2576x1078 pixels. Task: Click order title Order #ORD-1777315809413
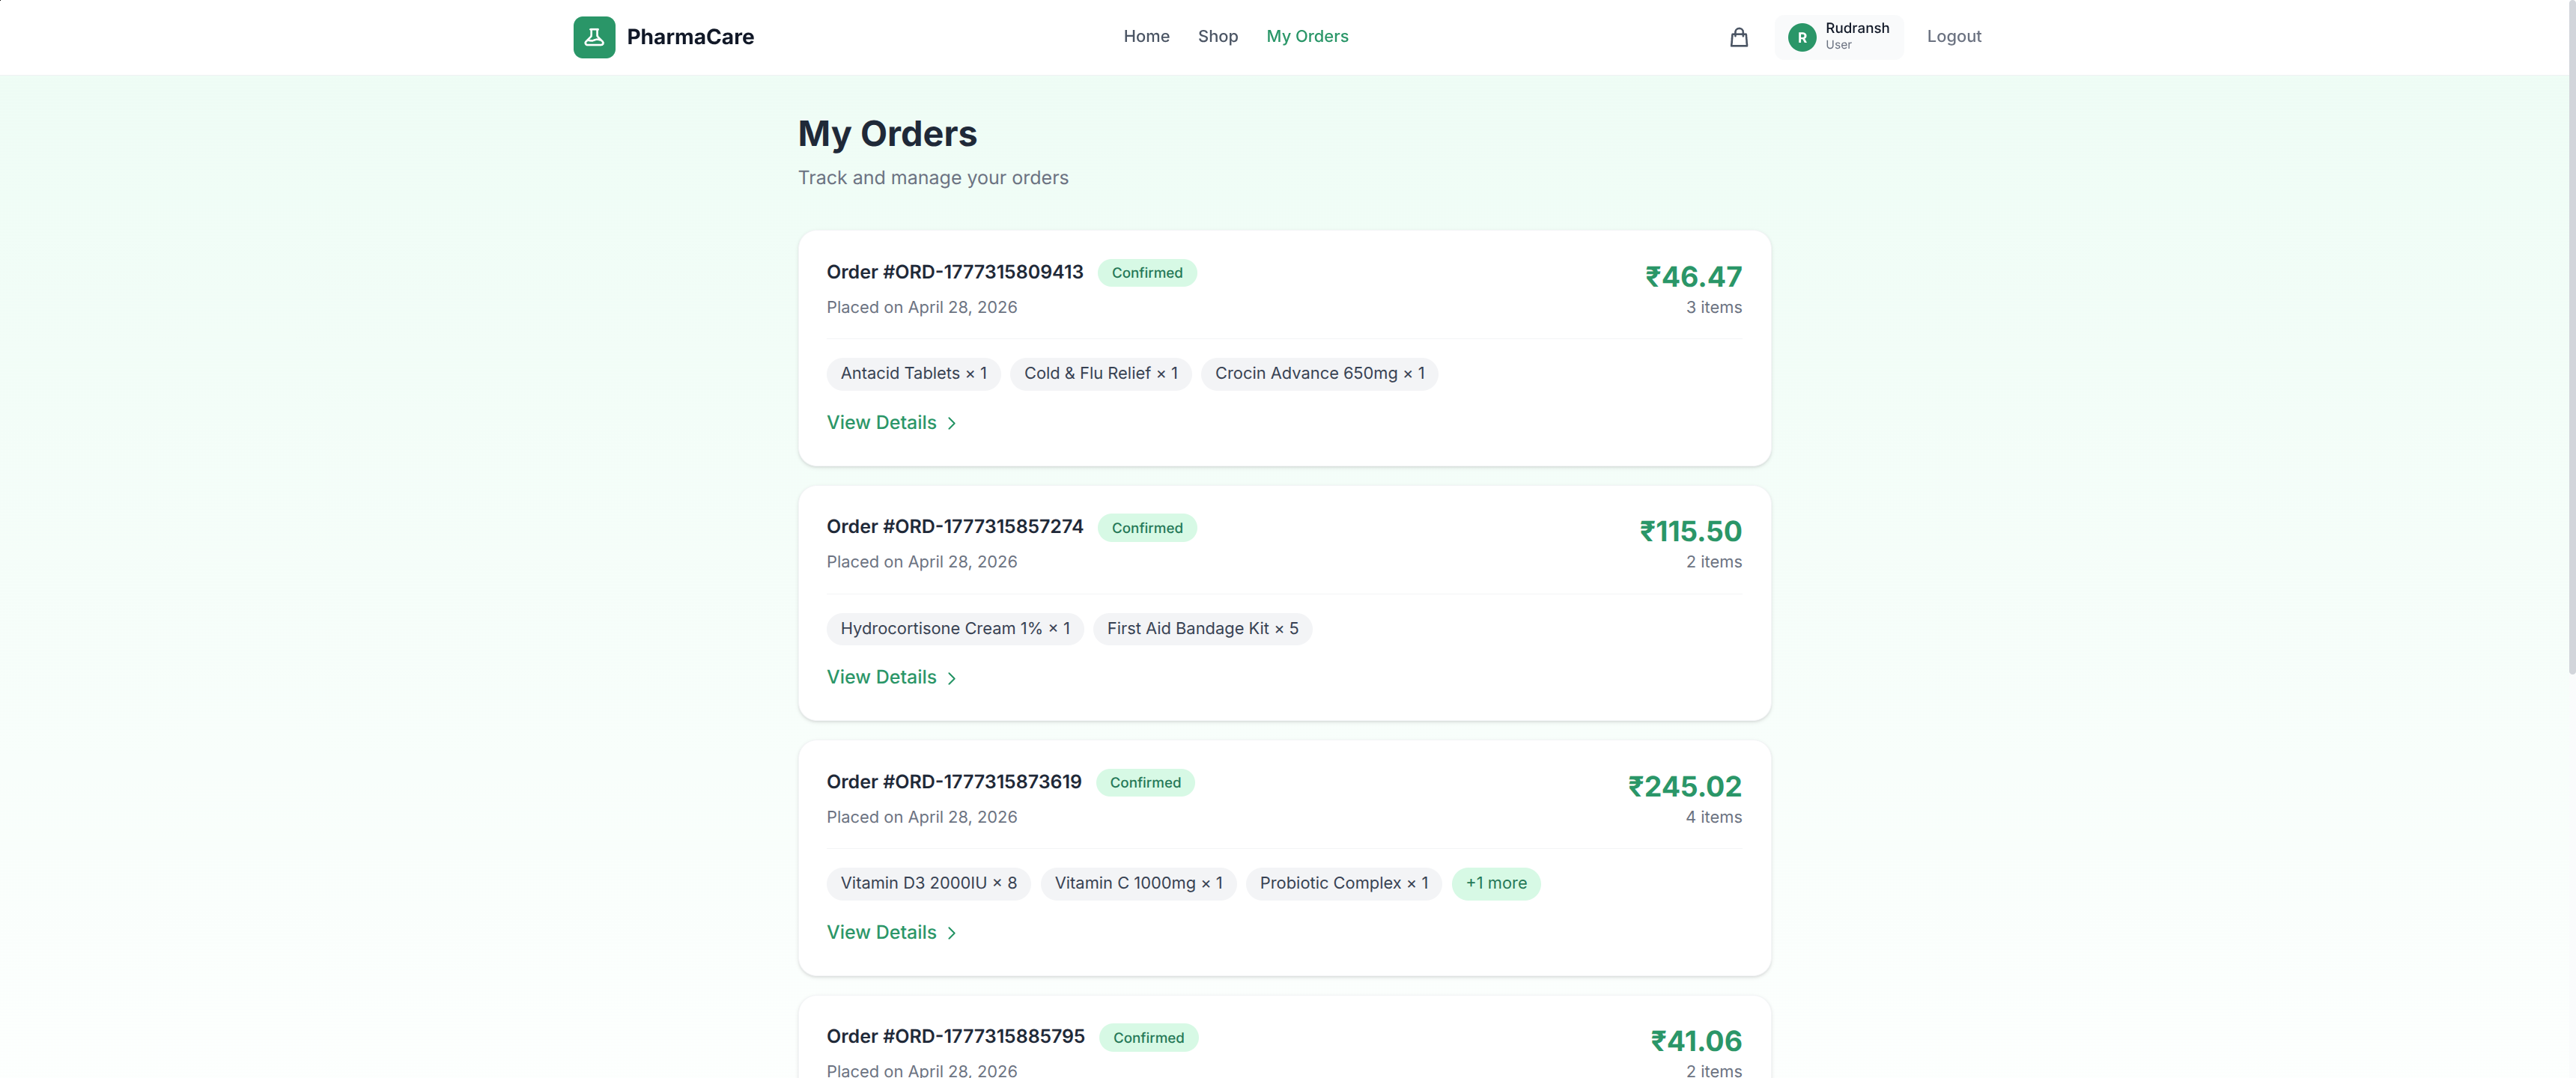[954, 272]
